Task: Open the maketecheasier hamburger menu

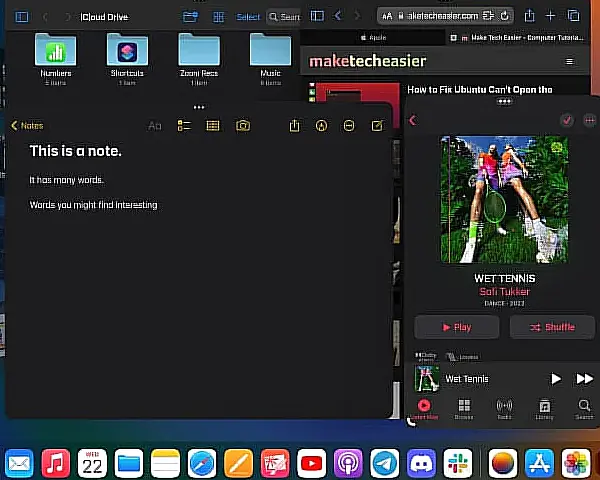Action: coord(570,61)
